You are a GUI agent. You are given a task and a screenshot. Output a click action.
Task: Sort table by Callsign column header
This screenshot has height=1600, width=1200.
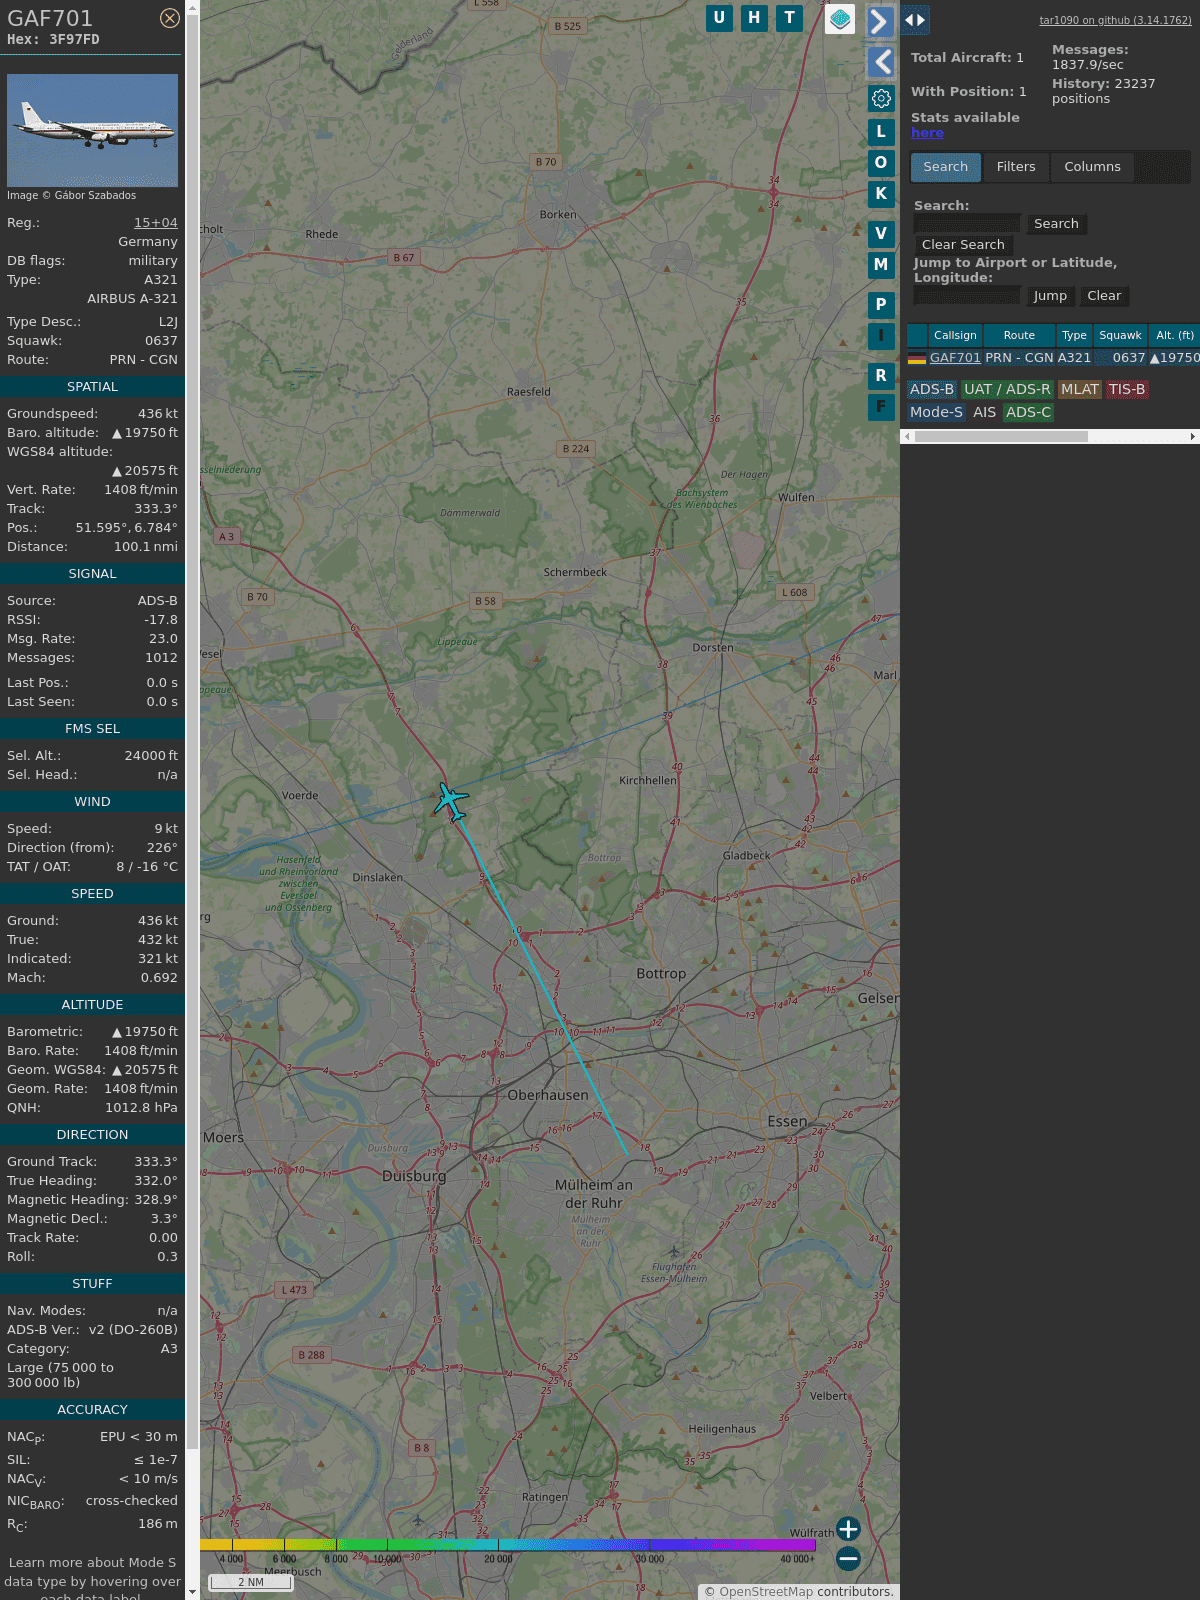[955, 335]
